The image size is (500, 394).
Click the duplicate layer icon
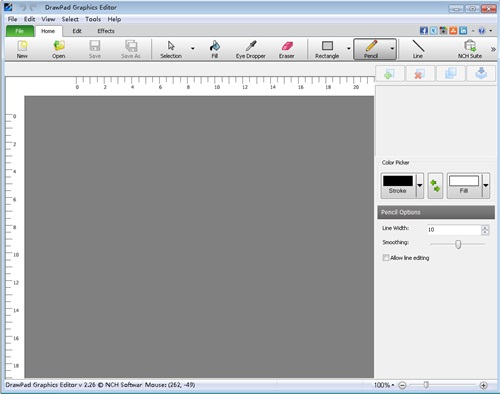pyautogui.click(x=450, y=73)
